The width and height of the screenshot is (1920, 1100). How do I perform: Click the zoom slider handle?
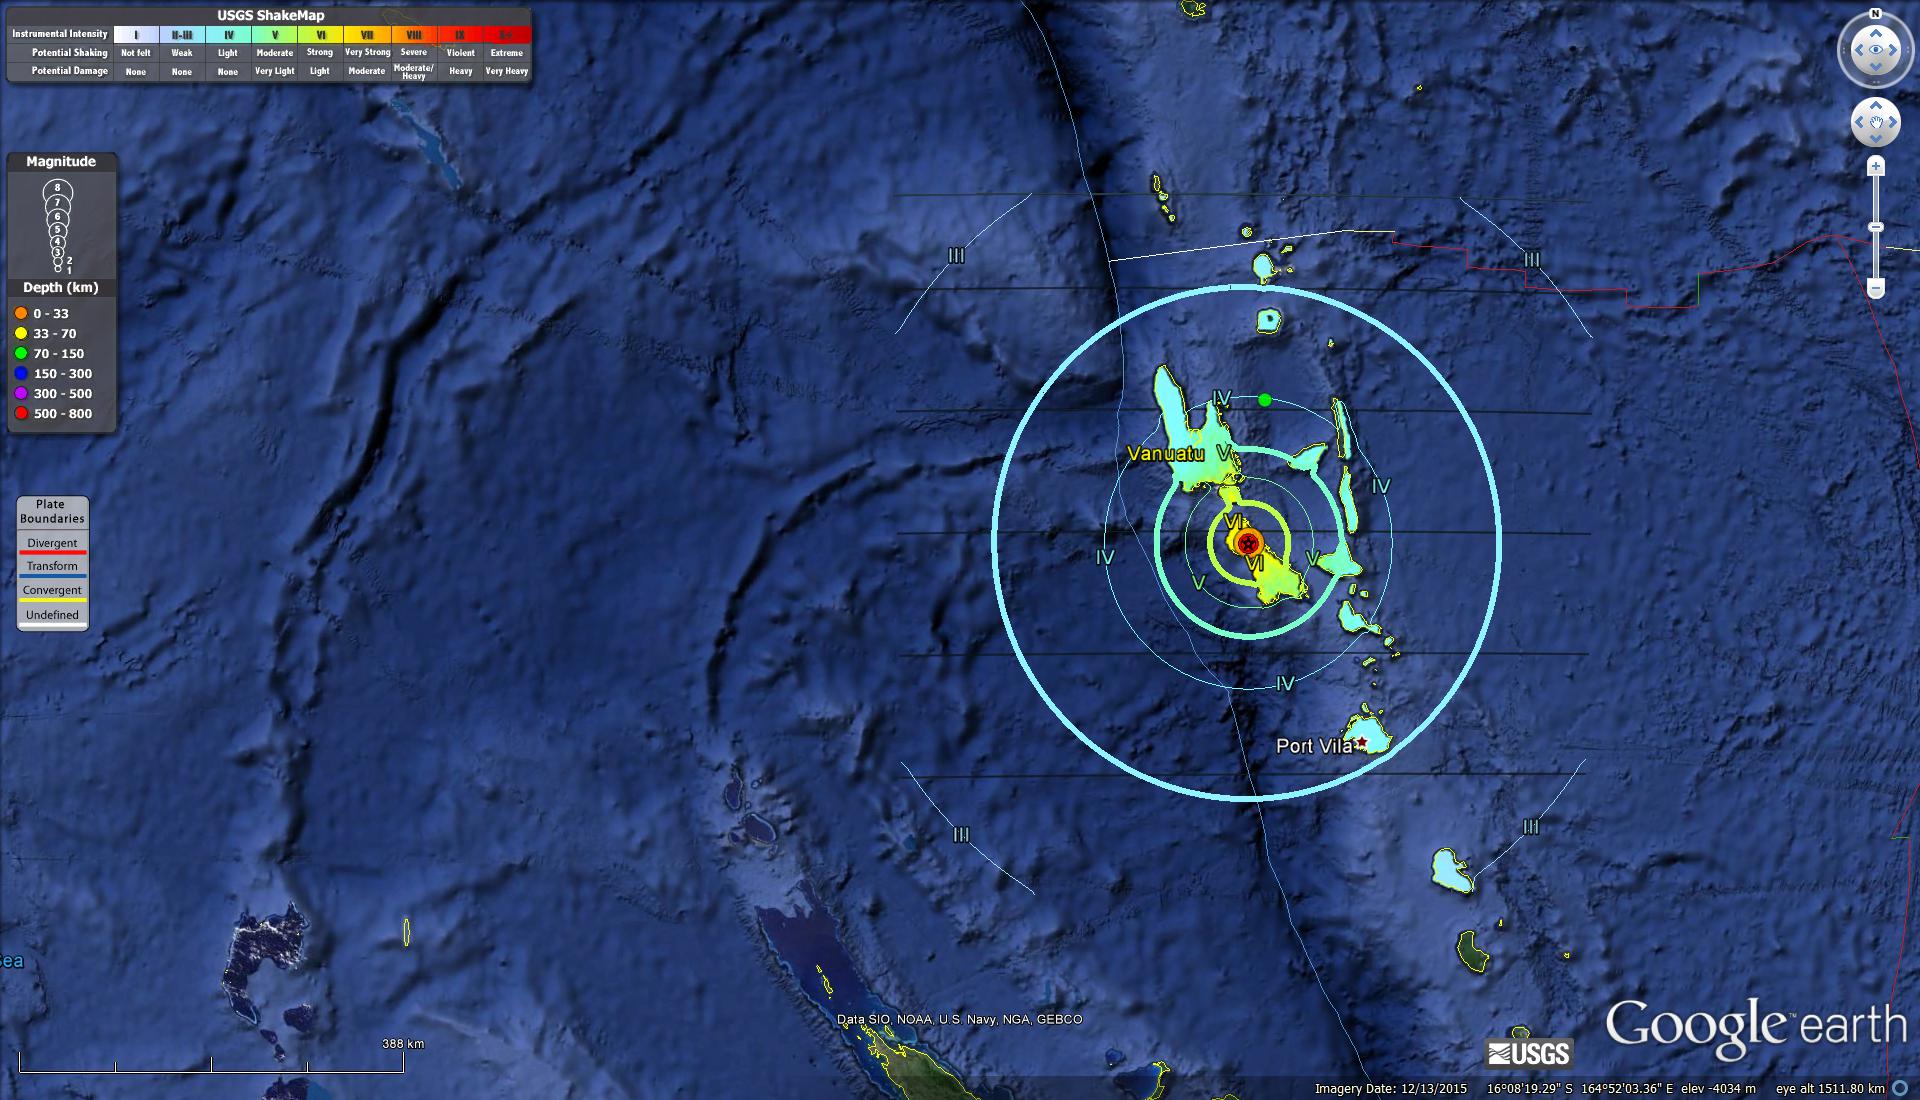[1876, 228]
